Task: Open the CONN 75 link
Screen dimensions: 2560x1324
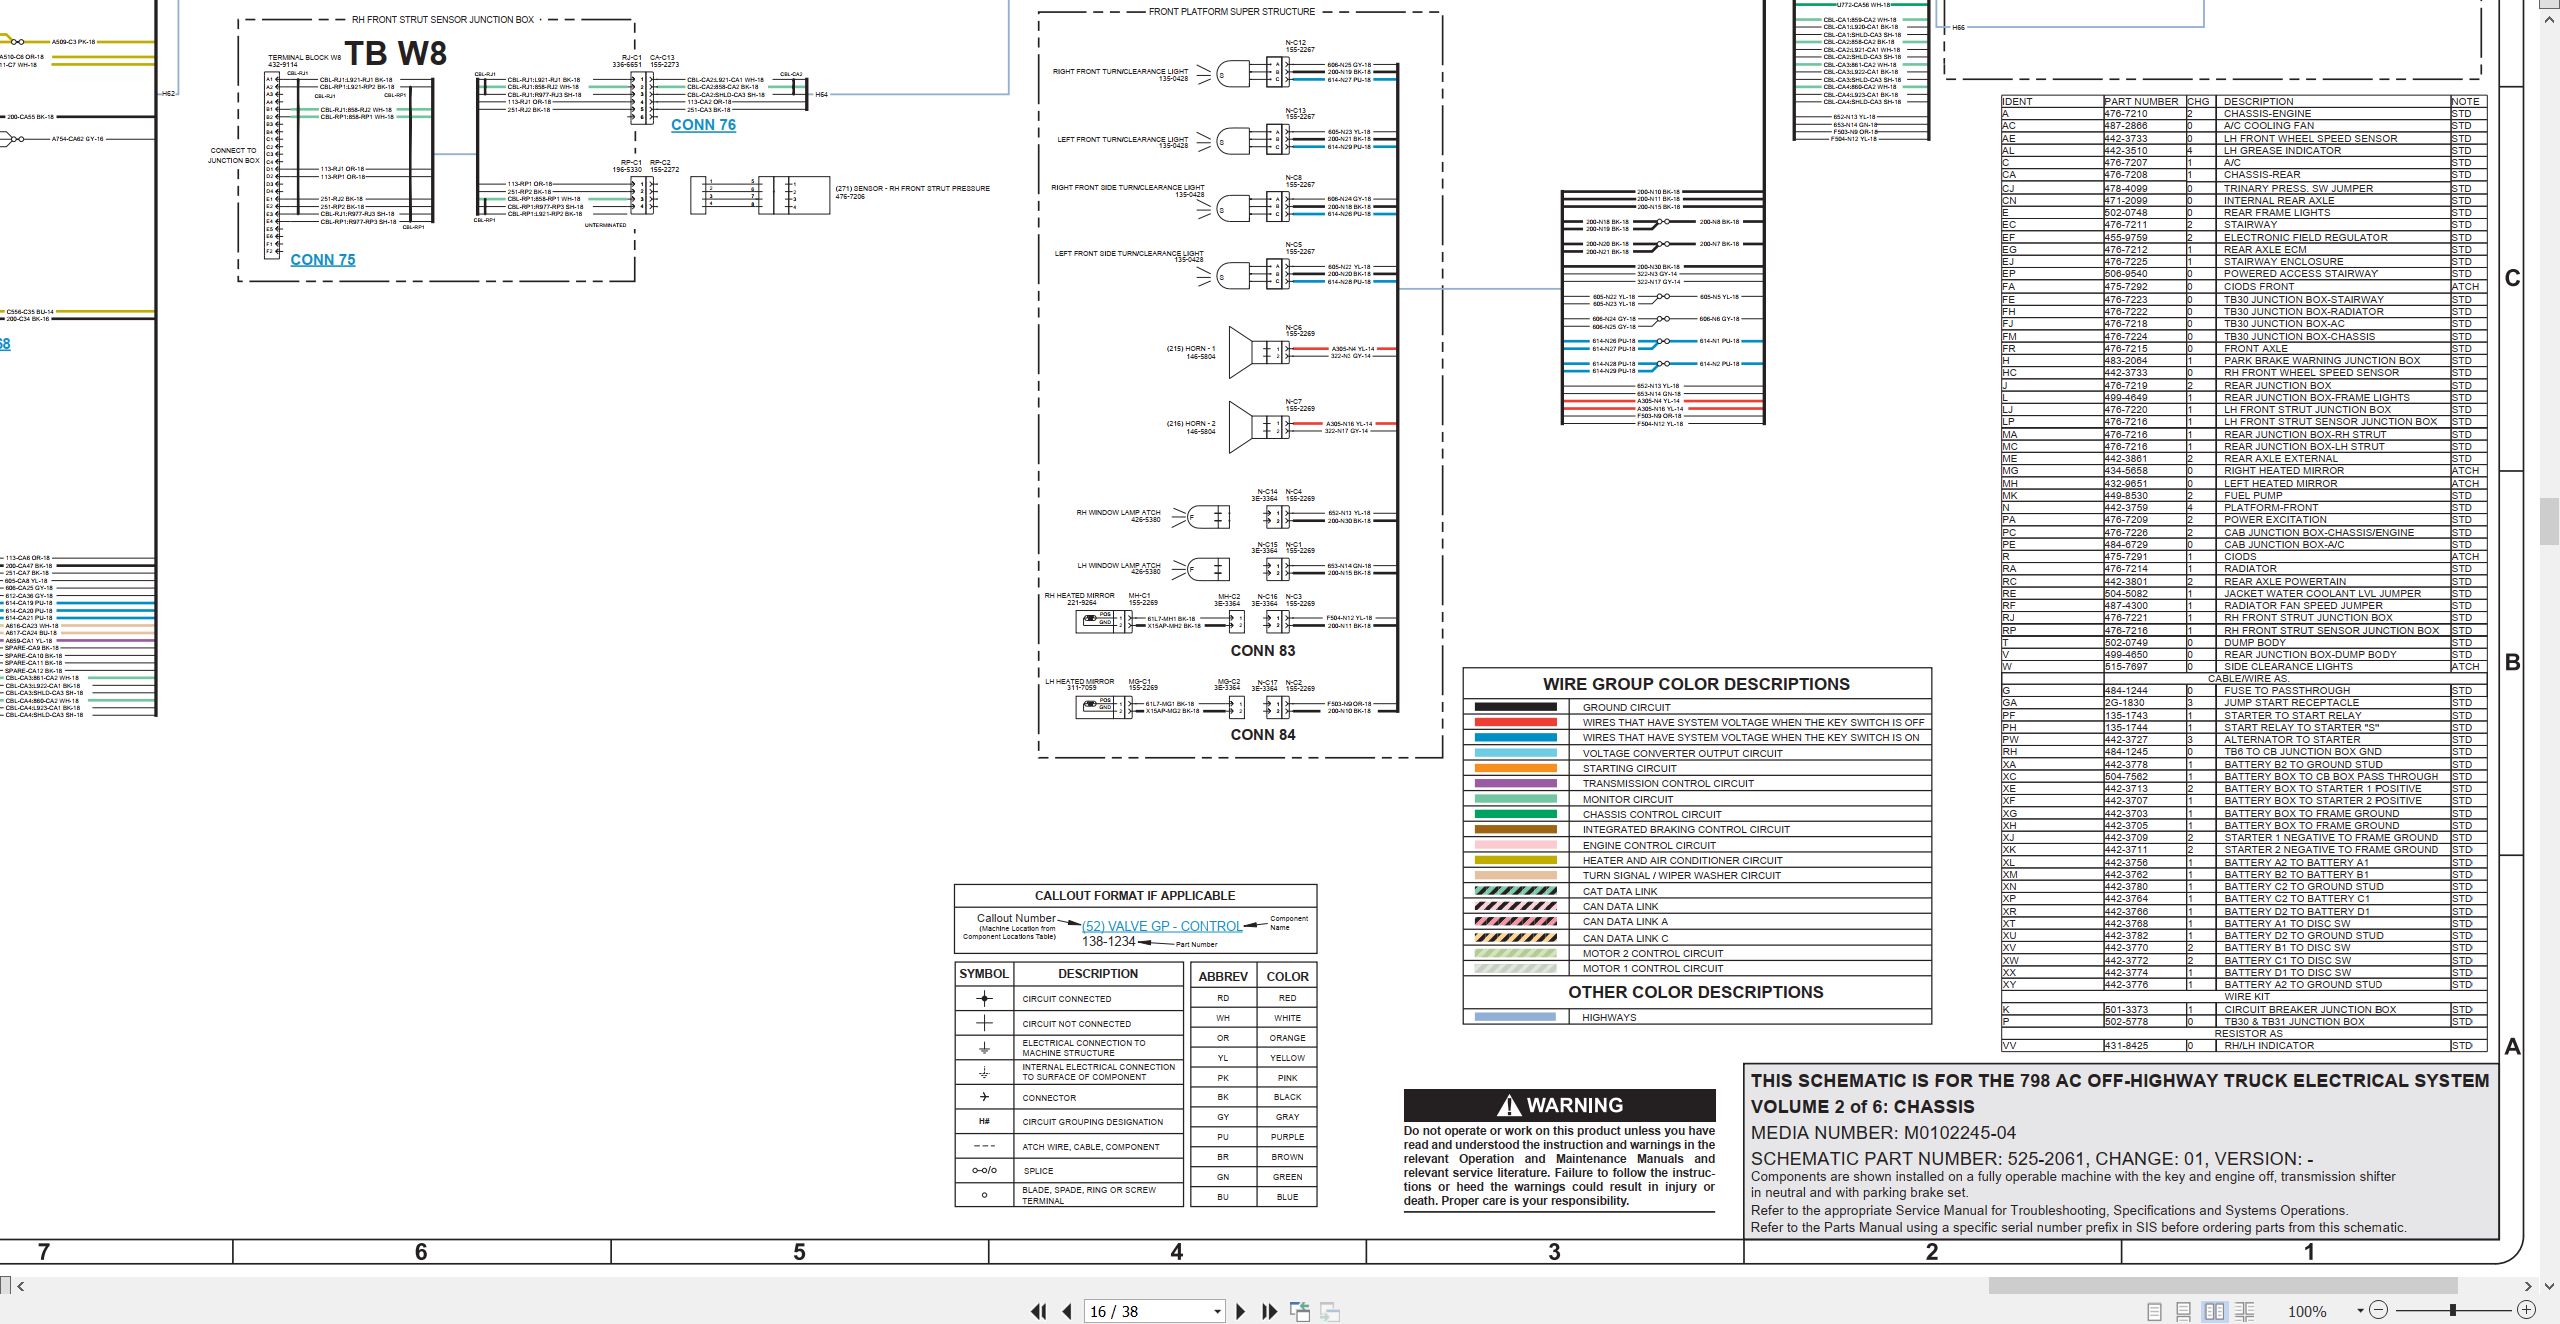Action: (x=322, y=260)
